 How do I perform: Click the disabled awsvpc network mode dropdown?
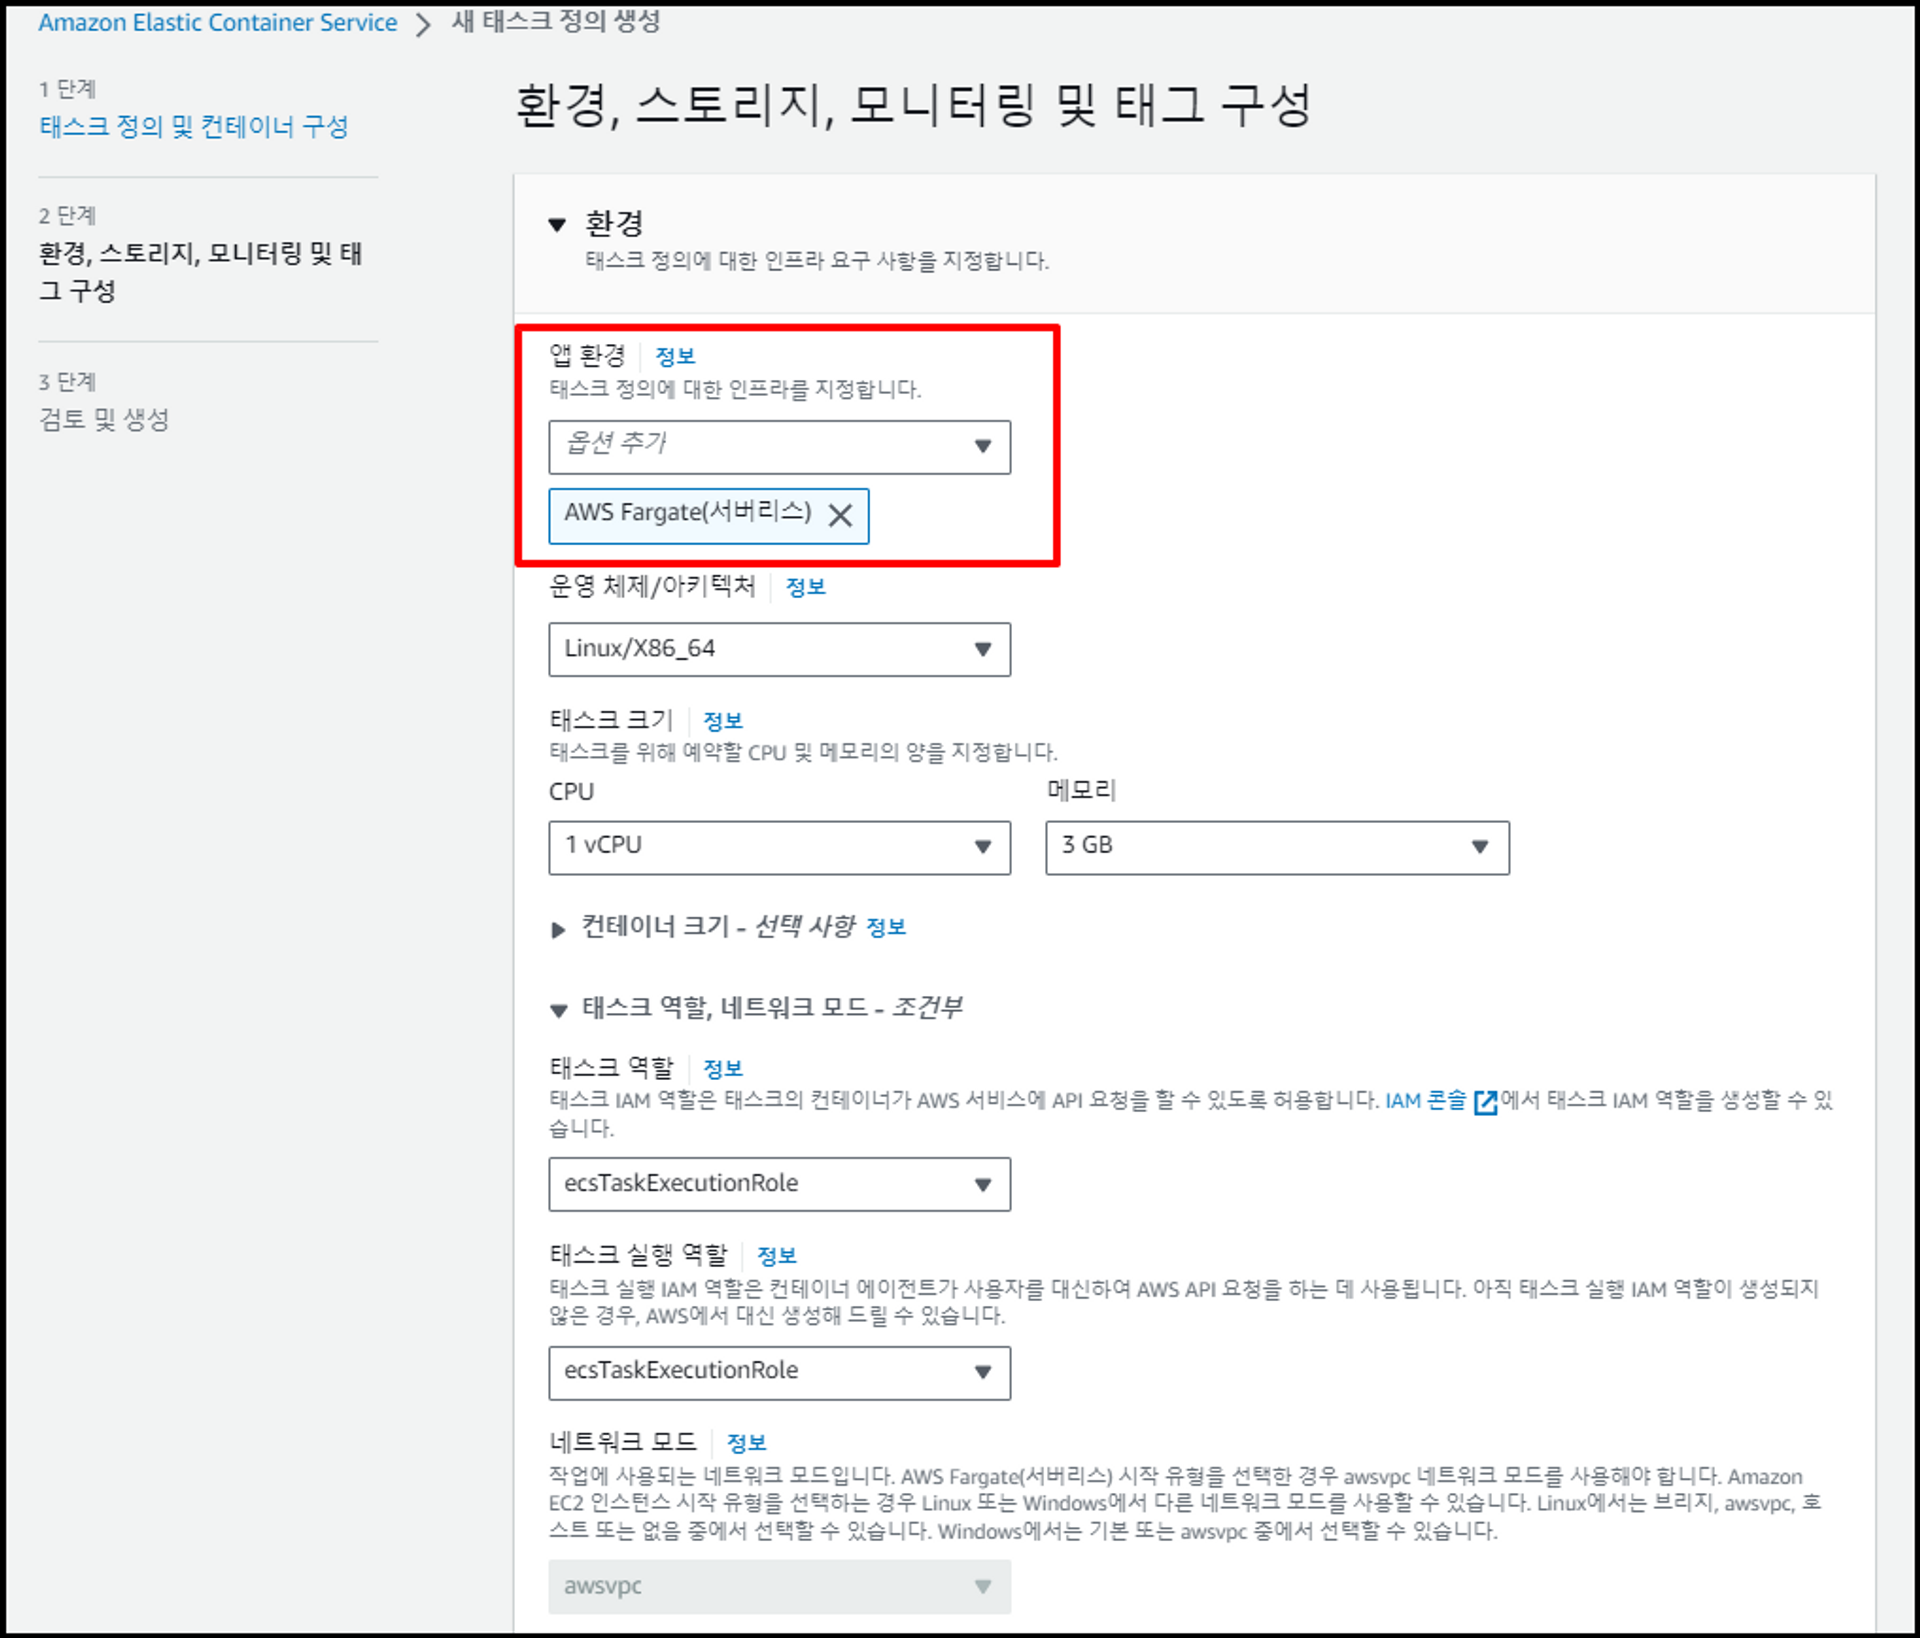tap(779, 1586)
